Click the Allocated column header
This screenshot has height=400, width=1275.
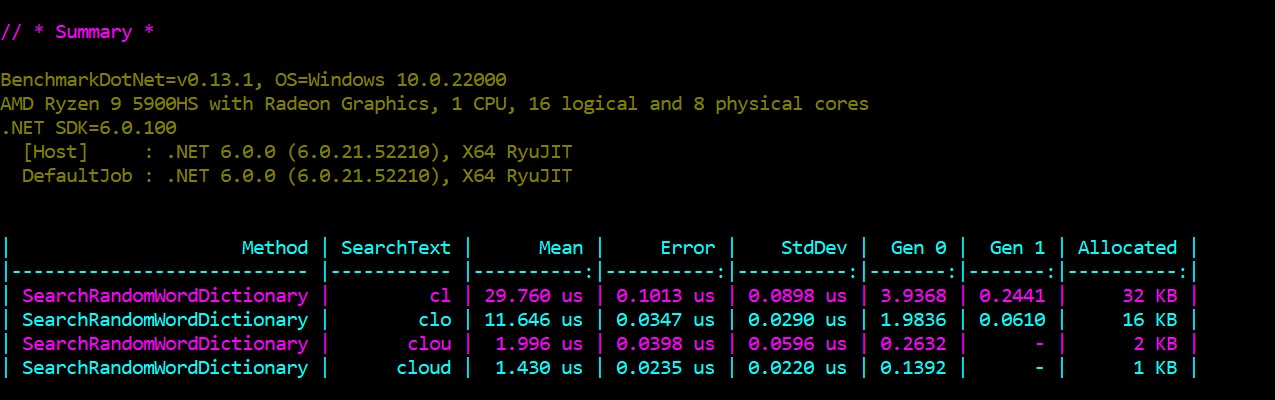click(x=1127, y=248)
